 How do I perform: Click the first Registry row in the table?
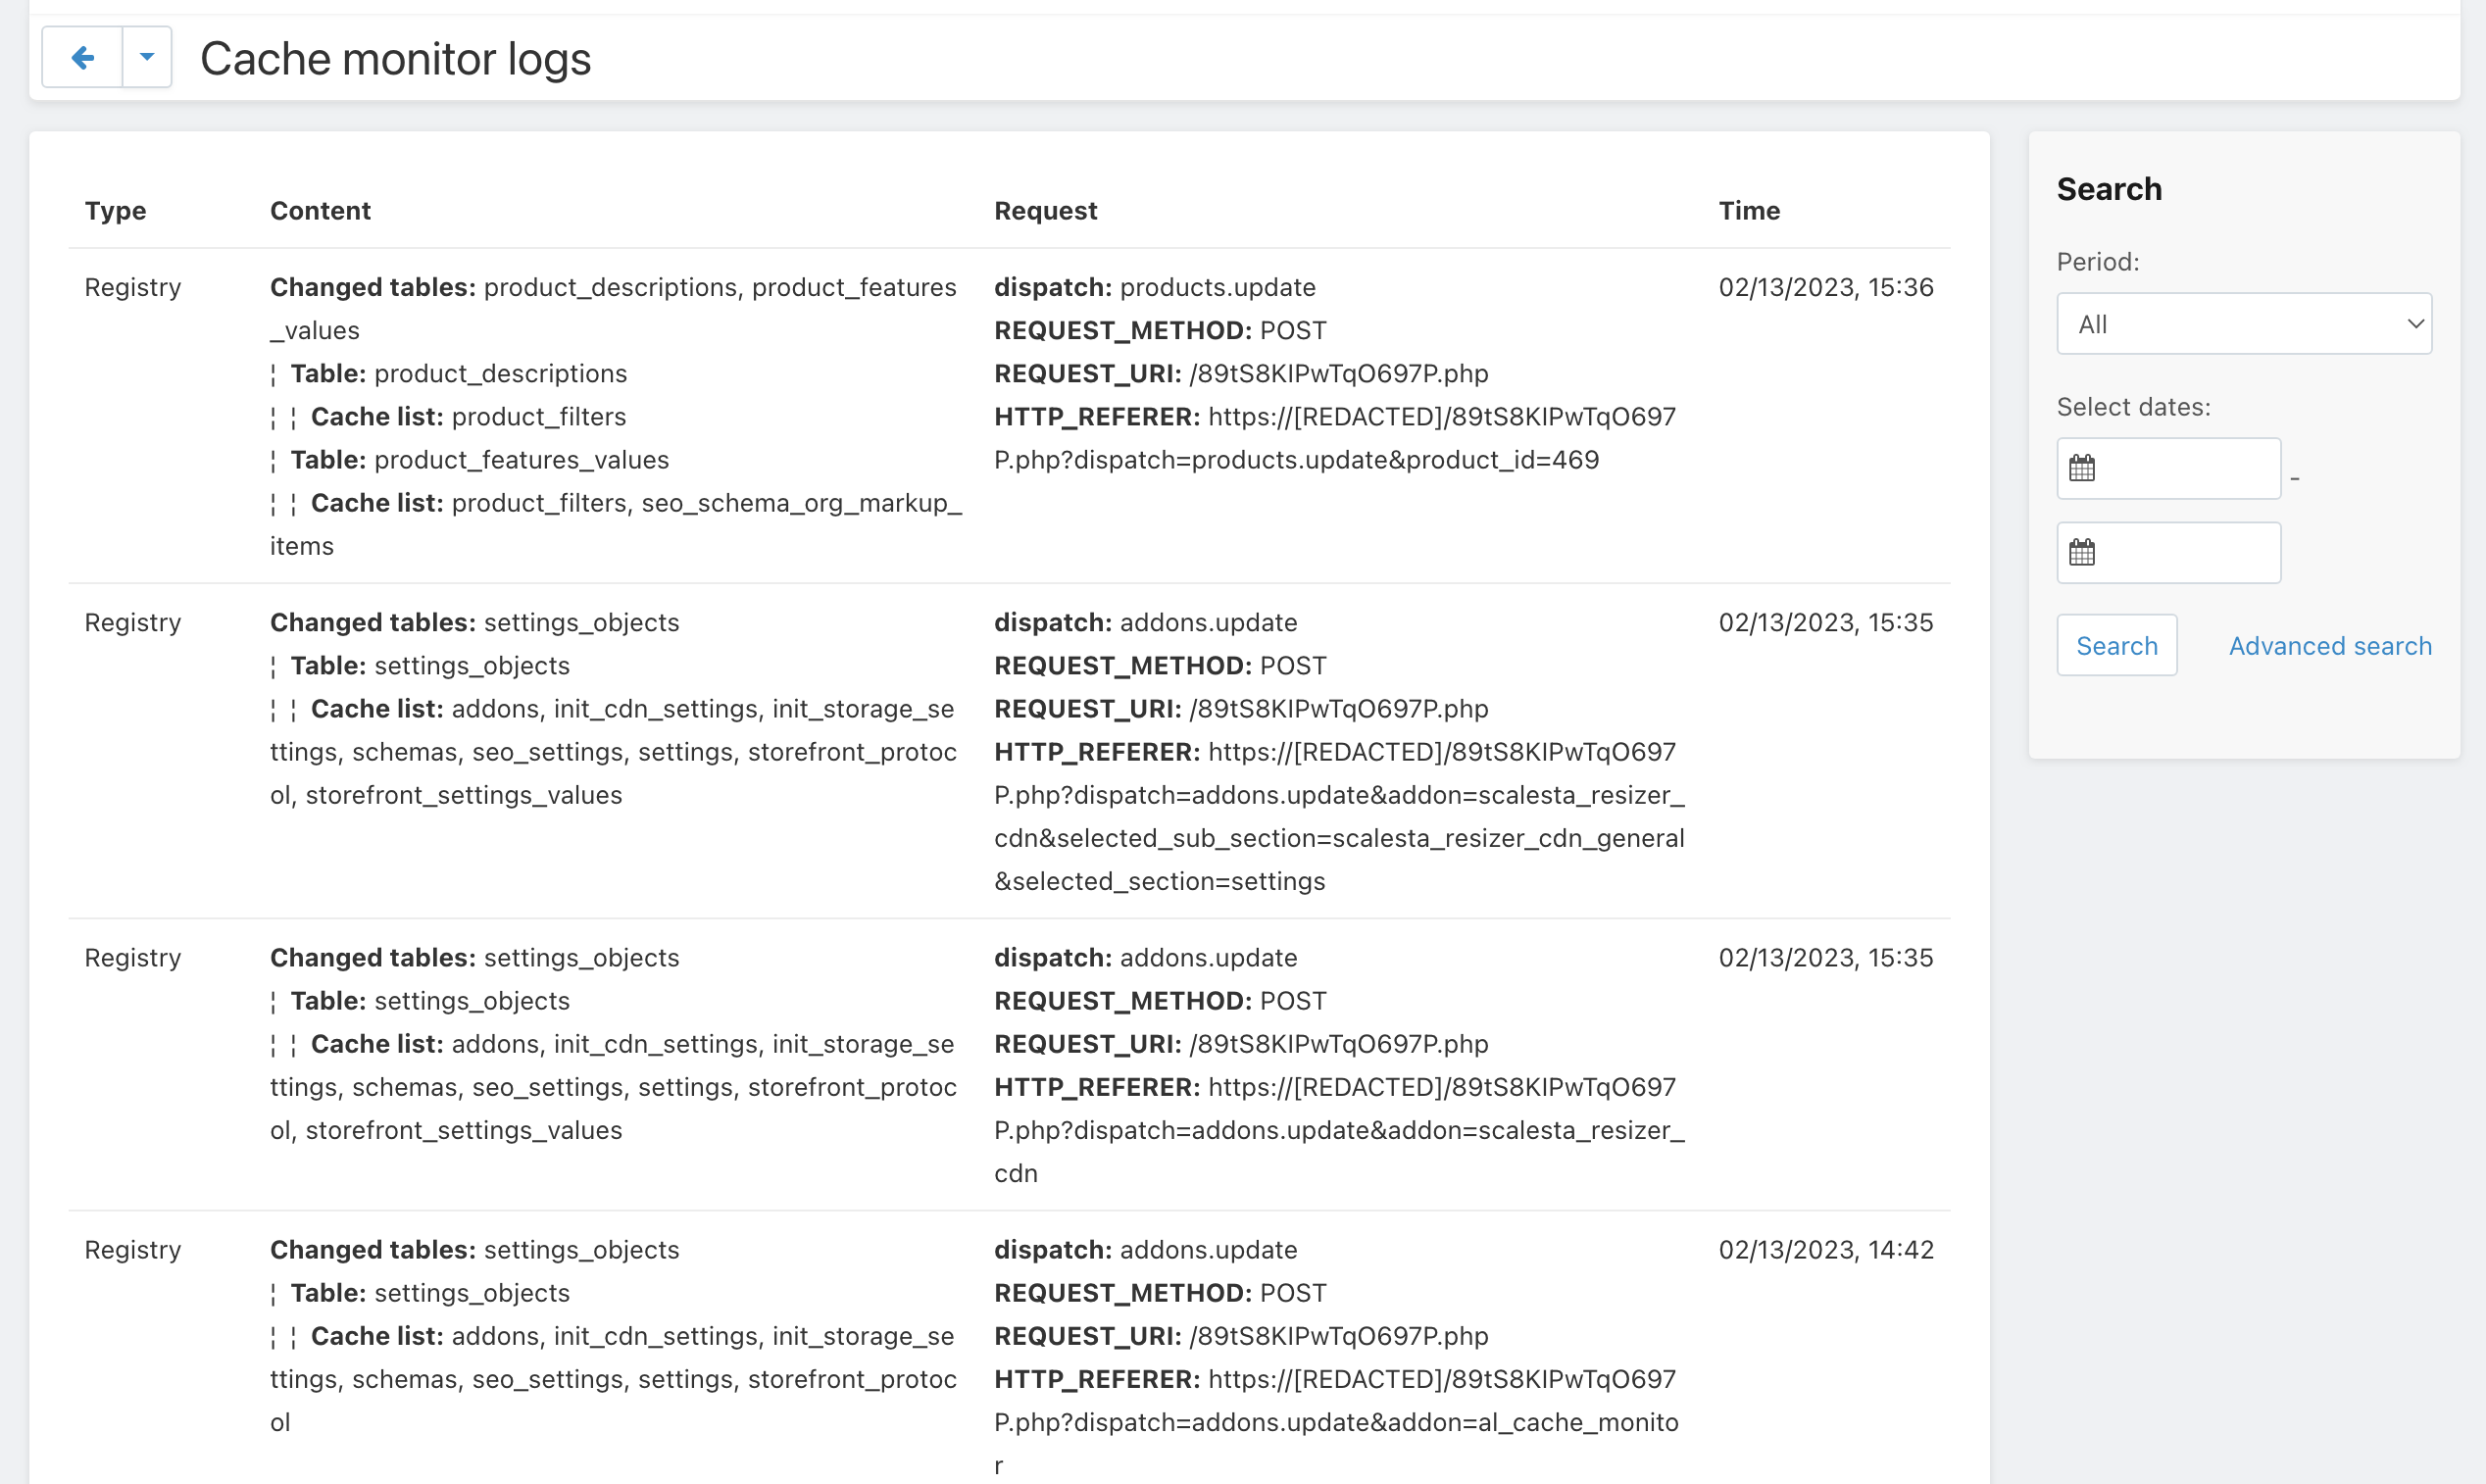tap(132, 287)
